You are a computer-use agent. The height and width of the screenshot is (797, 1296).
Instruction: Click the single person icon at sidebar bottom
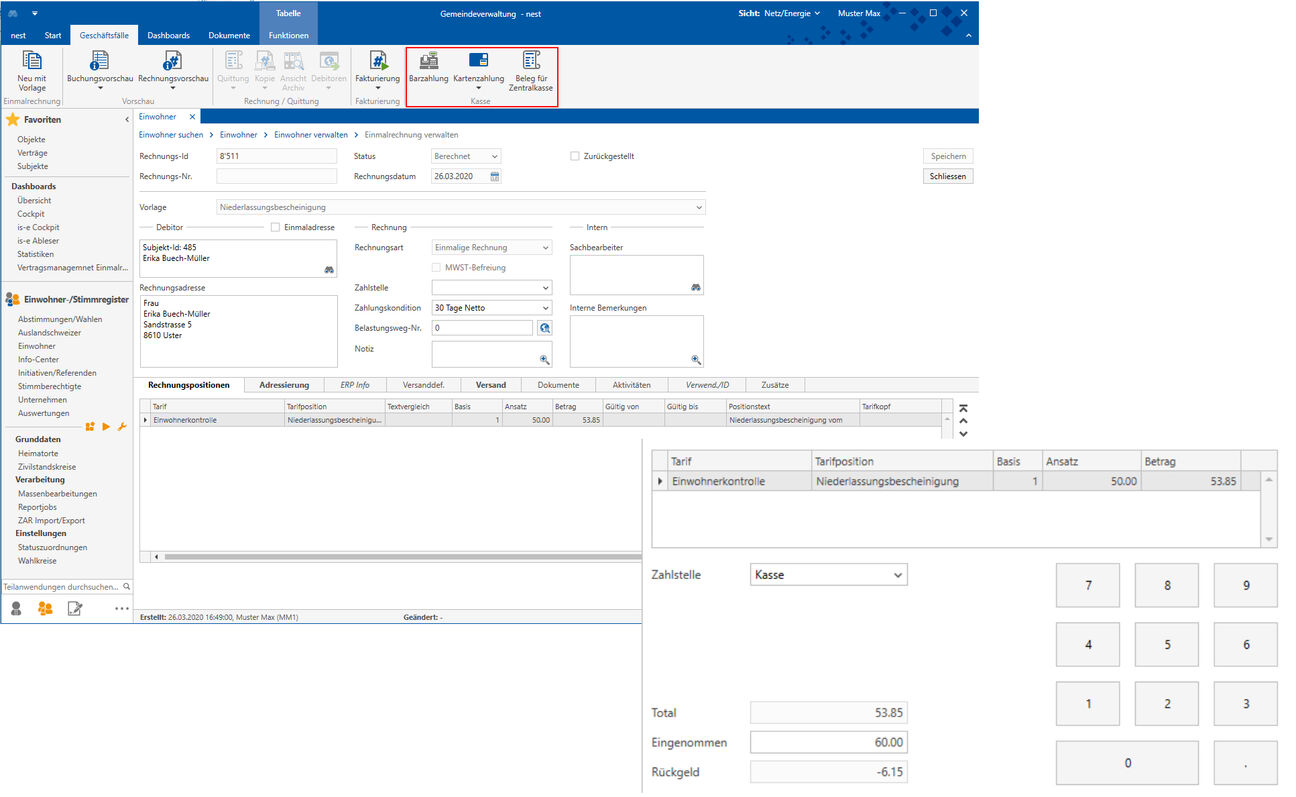tap(16, 608)
